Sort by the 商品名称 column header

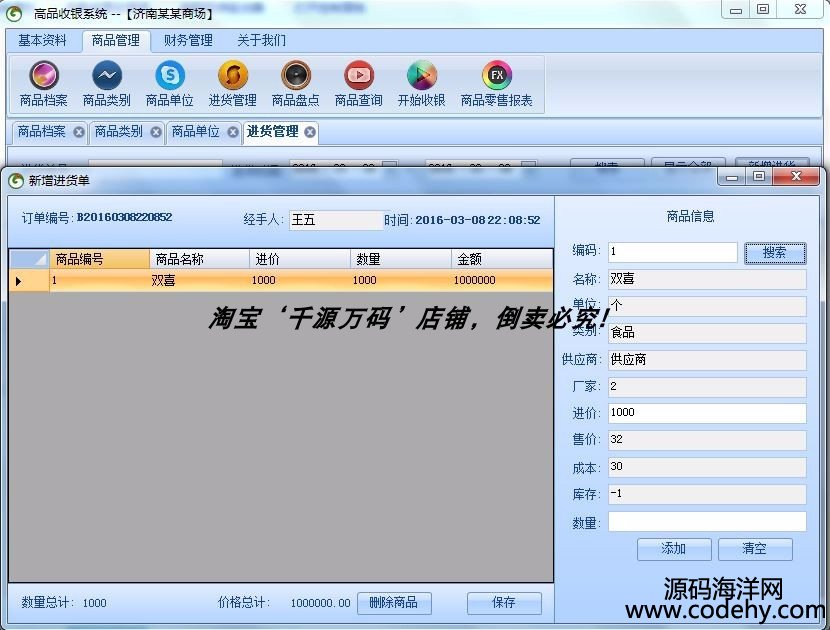pyautogui.click(x=198, y=259)
